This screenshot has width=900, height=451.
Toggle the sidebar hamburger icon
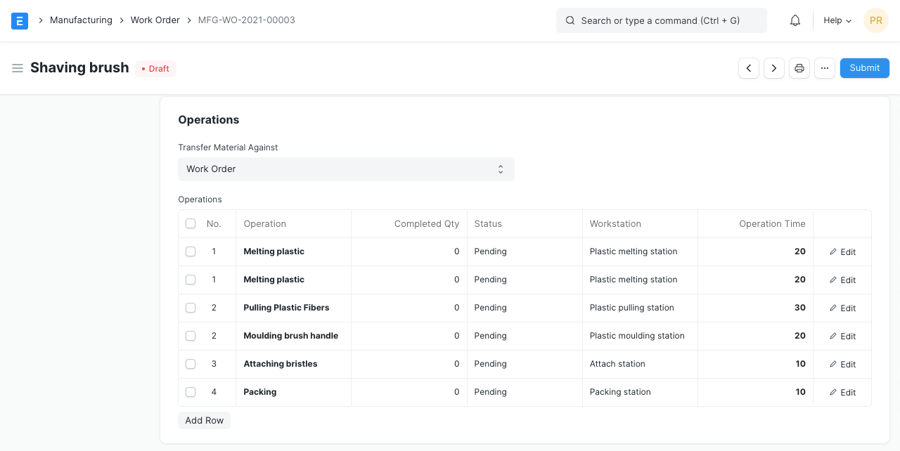(x=17, y=68)
